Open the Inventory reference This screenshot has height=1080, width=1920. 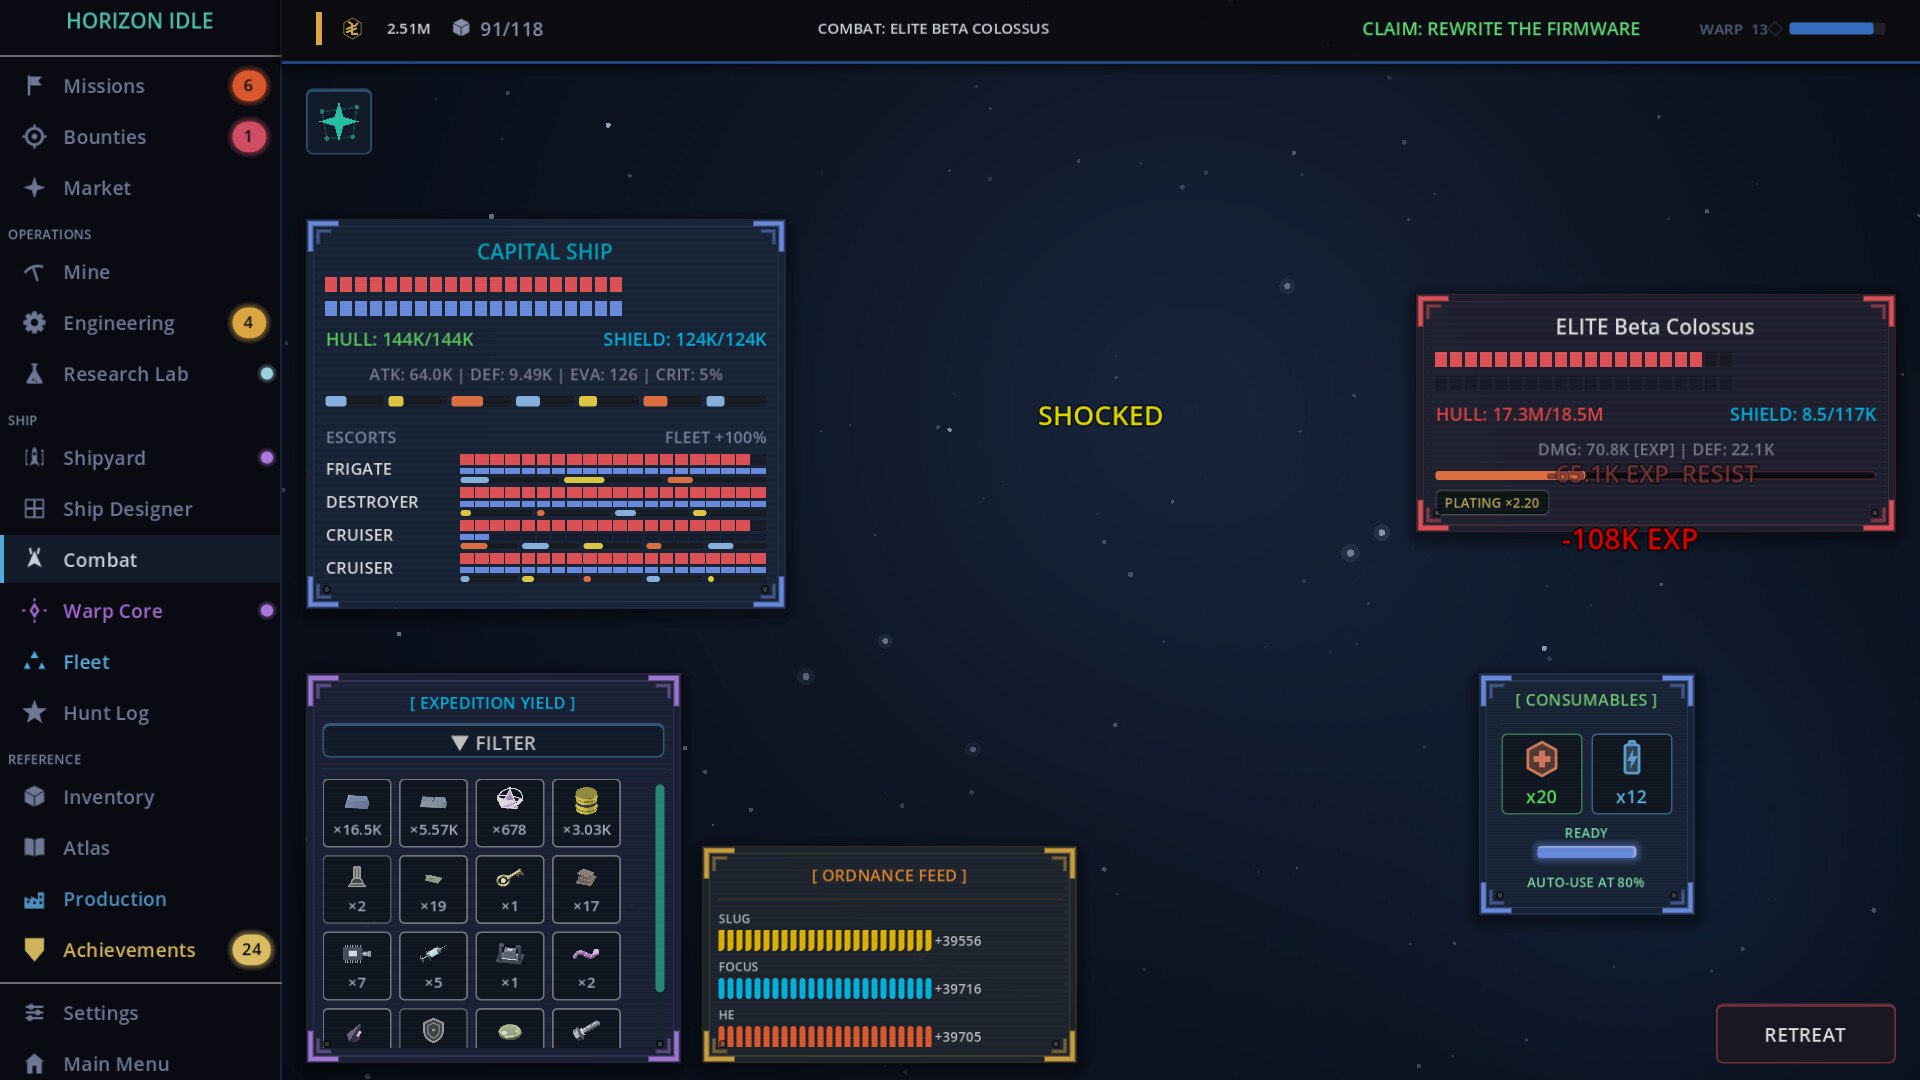point(140,797)
